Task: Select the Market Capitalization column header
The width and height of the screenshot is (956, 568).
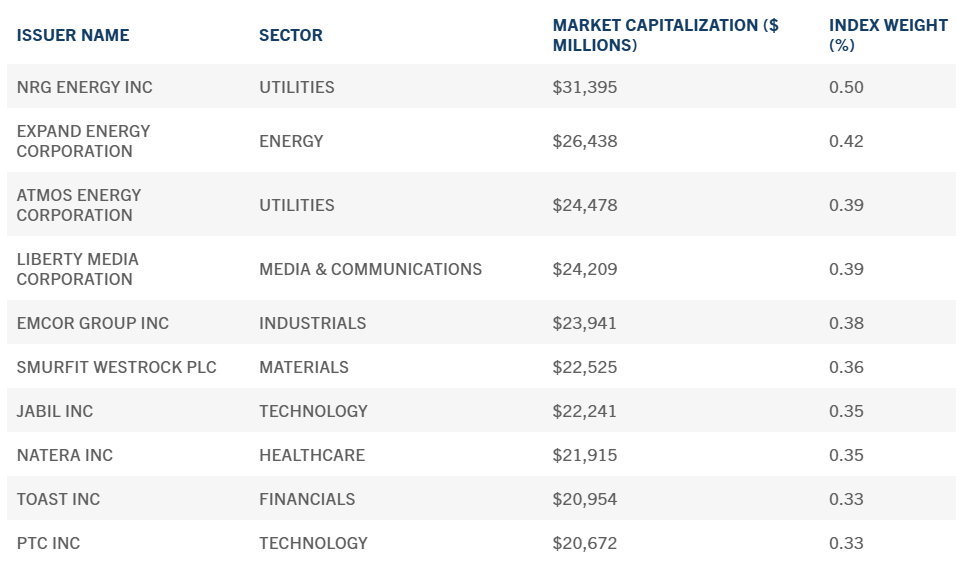Action: (x=665, y=35)
